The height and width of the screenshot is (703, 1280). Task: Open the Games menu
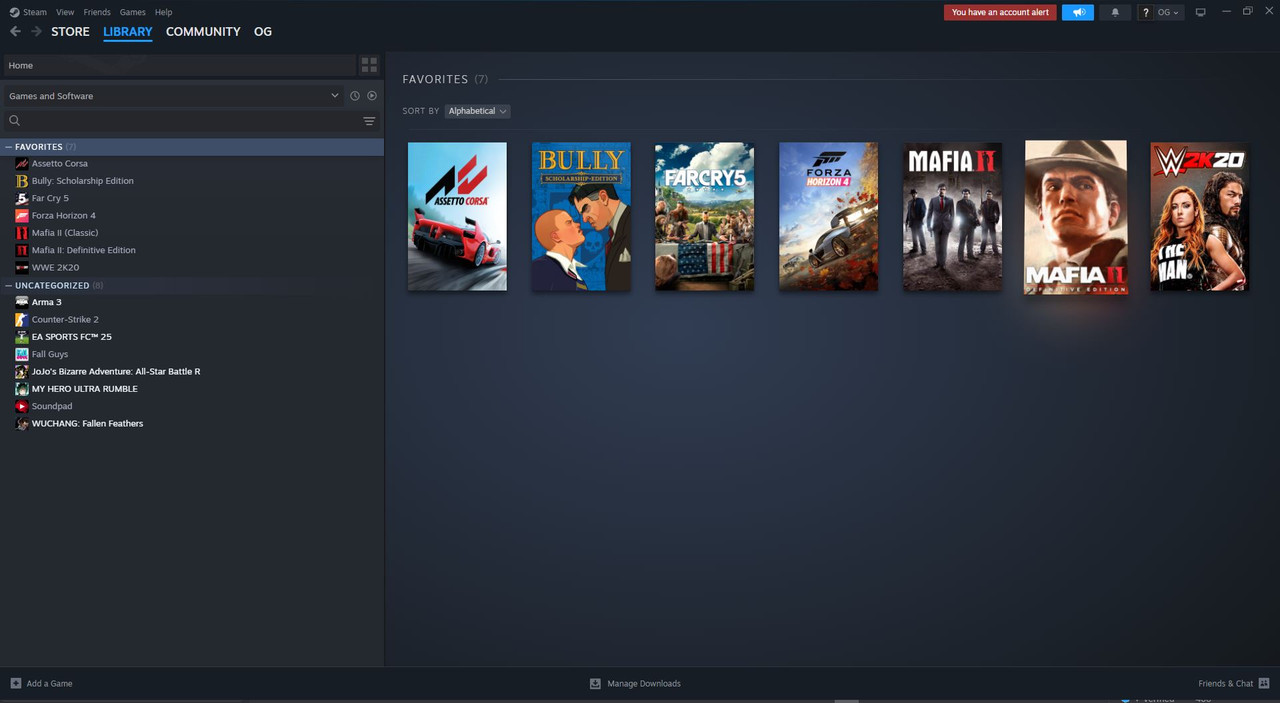132,12
